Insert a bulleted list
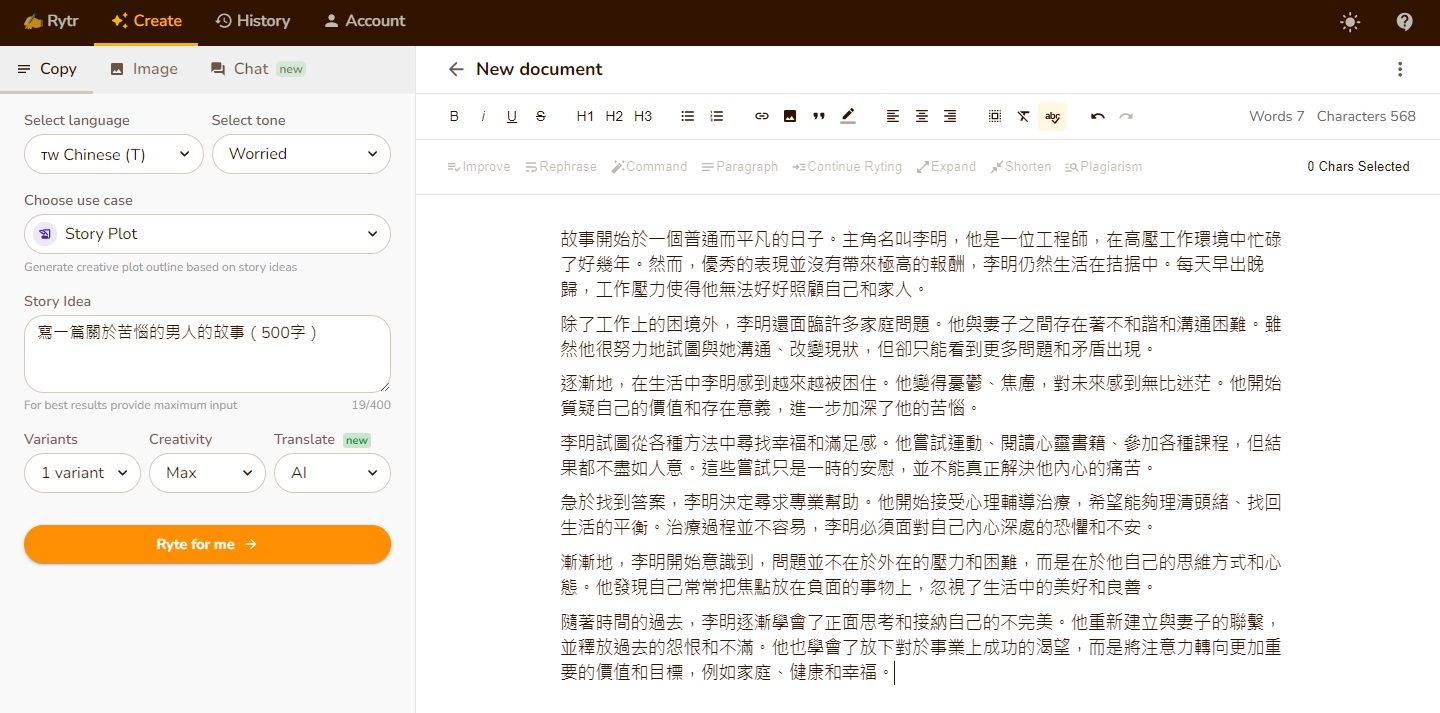Viewport: 1440px width, 713px height. pyautogui.click(x=688, y=116)
